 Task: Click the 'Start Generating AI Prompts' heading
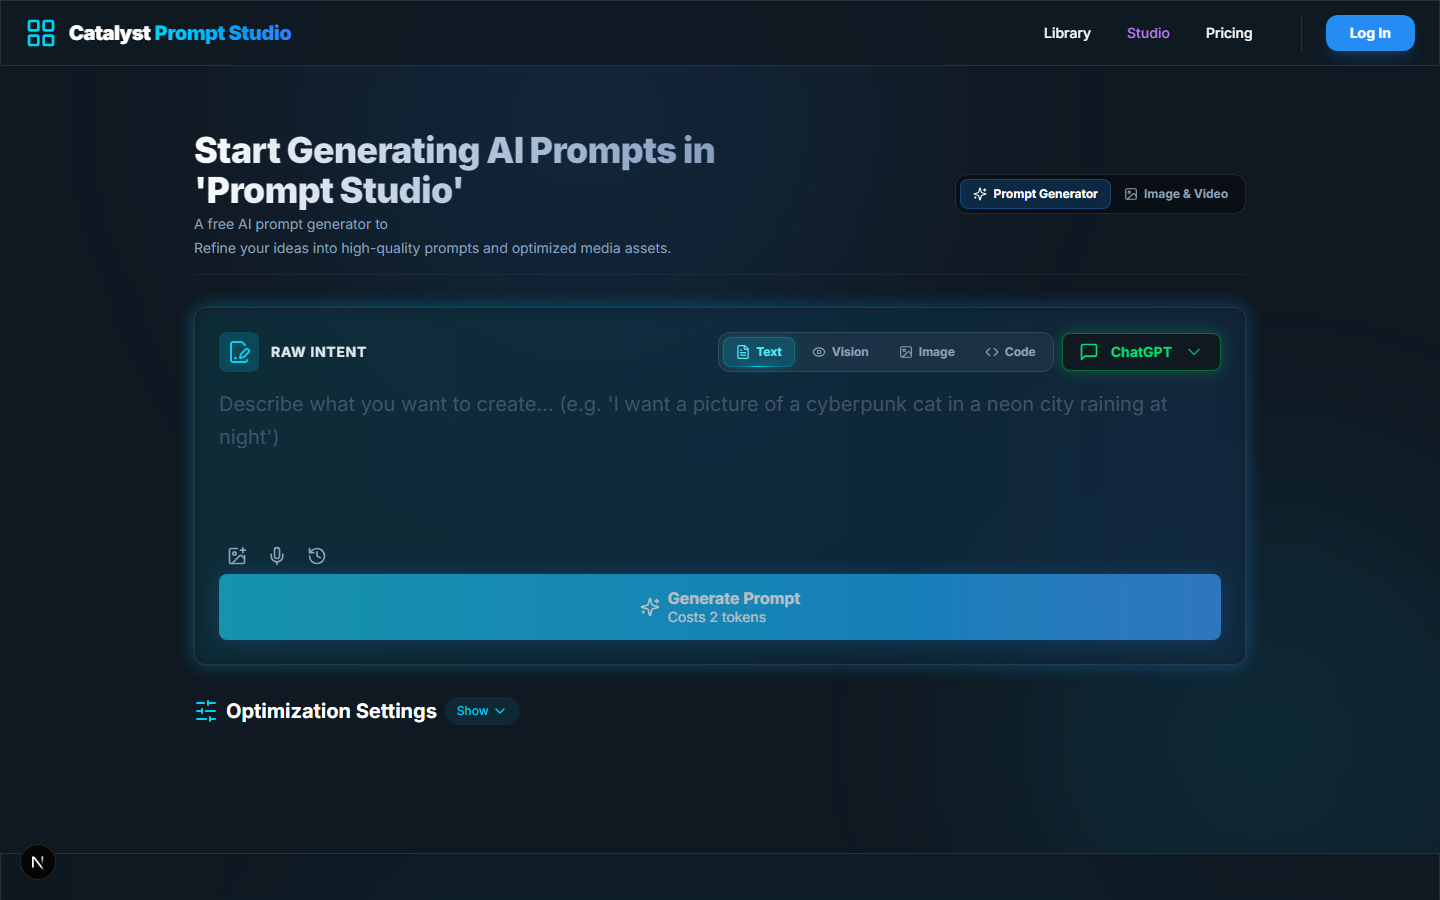point(454,170)
